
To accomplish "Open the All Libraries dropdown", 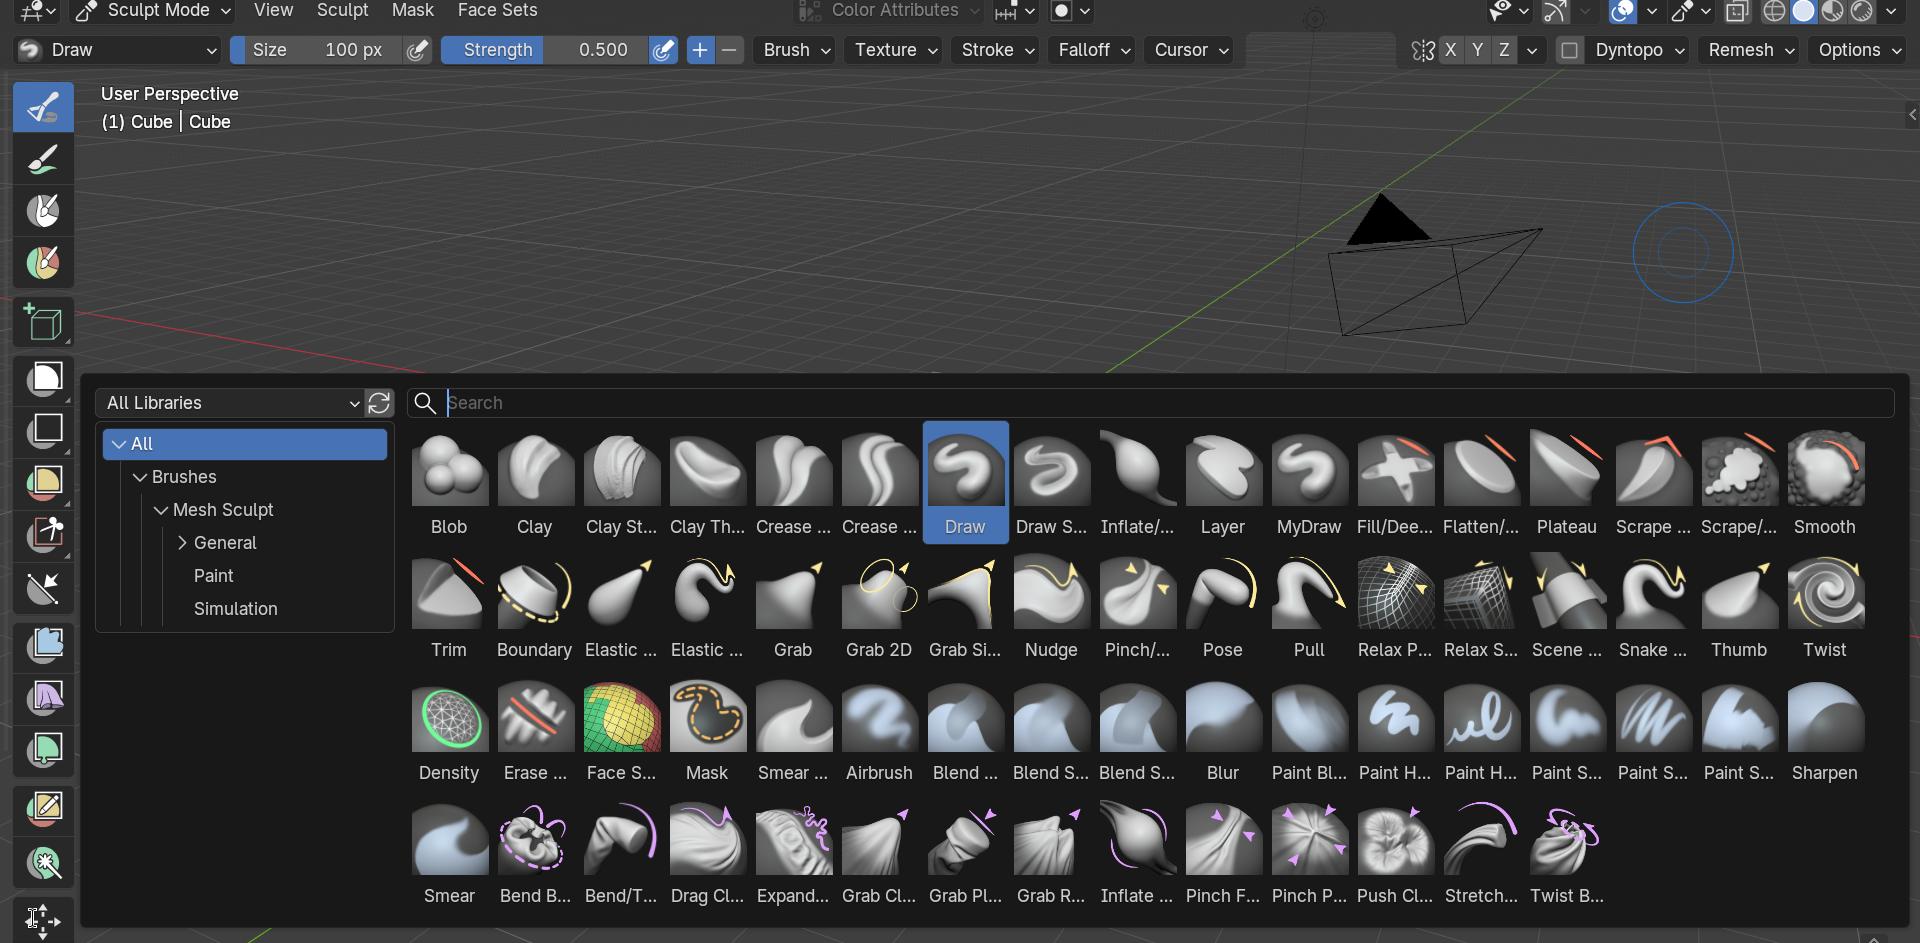I will click(232, 403).
